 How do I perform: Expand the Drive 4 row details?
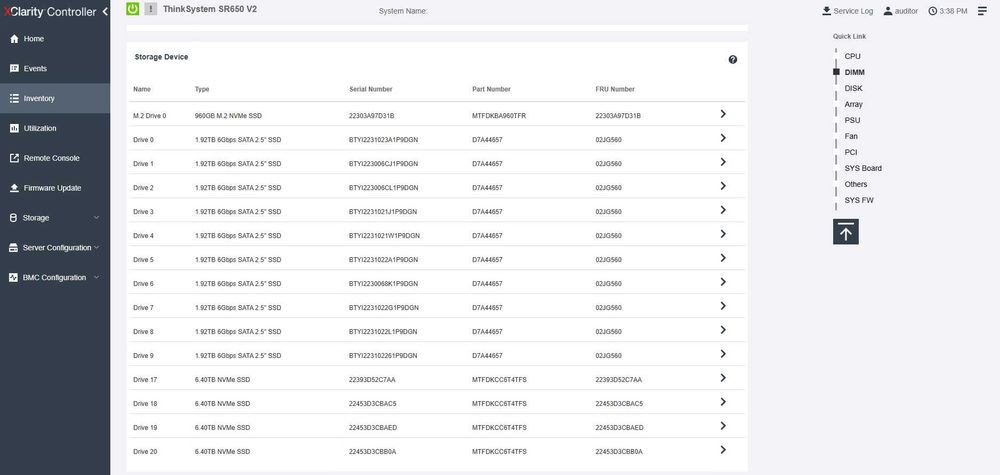click(x=723, y=234)
